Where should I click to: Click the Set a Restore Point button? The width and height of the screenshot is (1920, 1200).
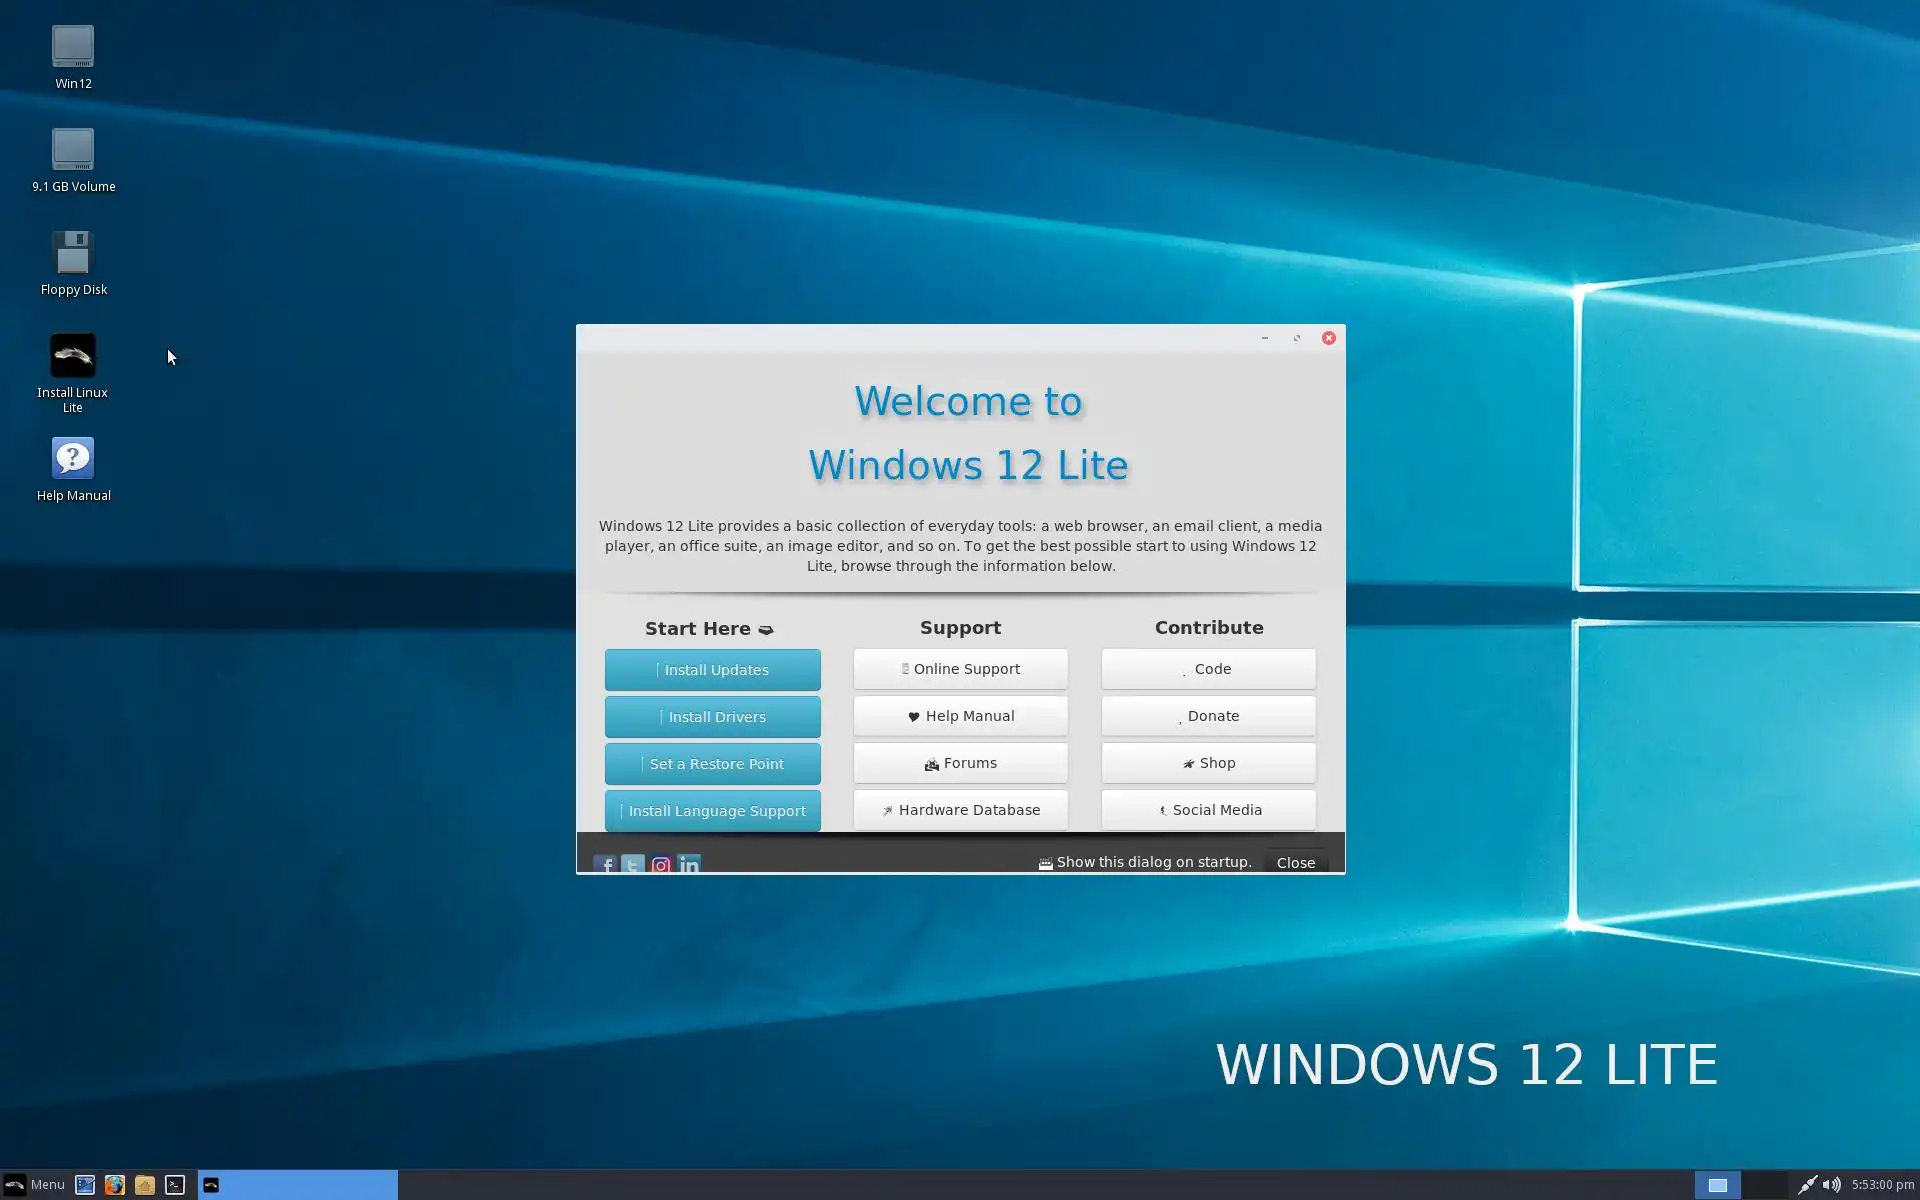pyautogui.click(x=712, y=764)
